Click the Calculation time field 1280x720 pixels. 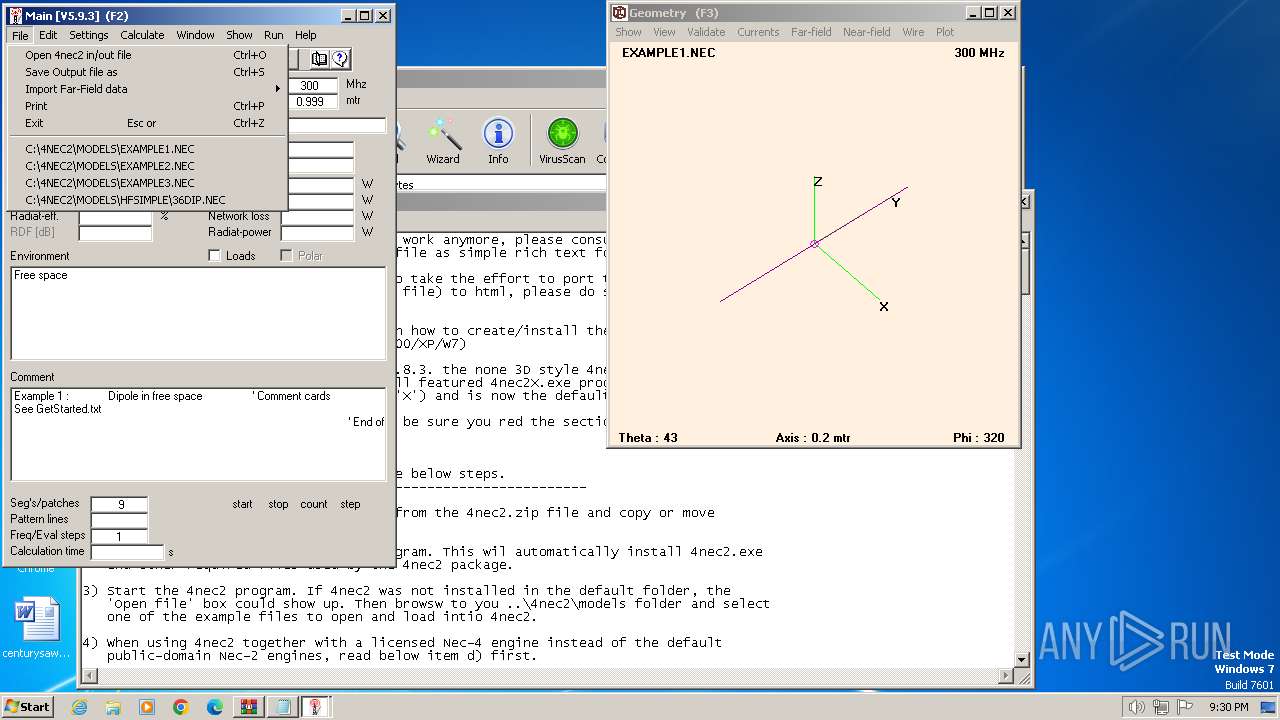(127, 552)
